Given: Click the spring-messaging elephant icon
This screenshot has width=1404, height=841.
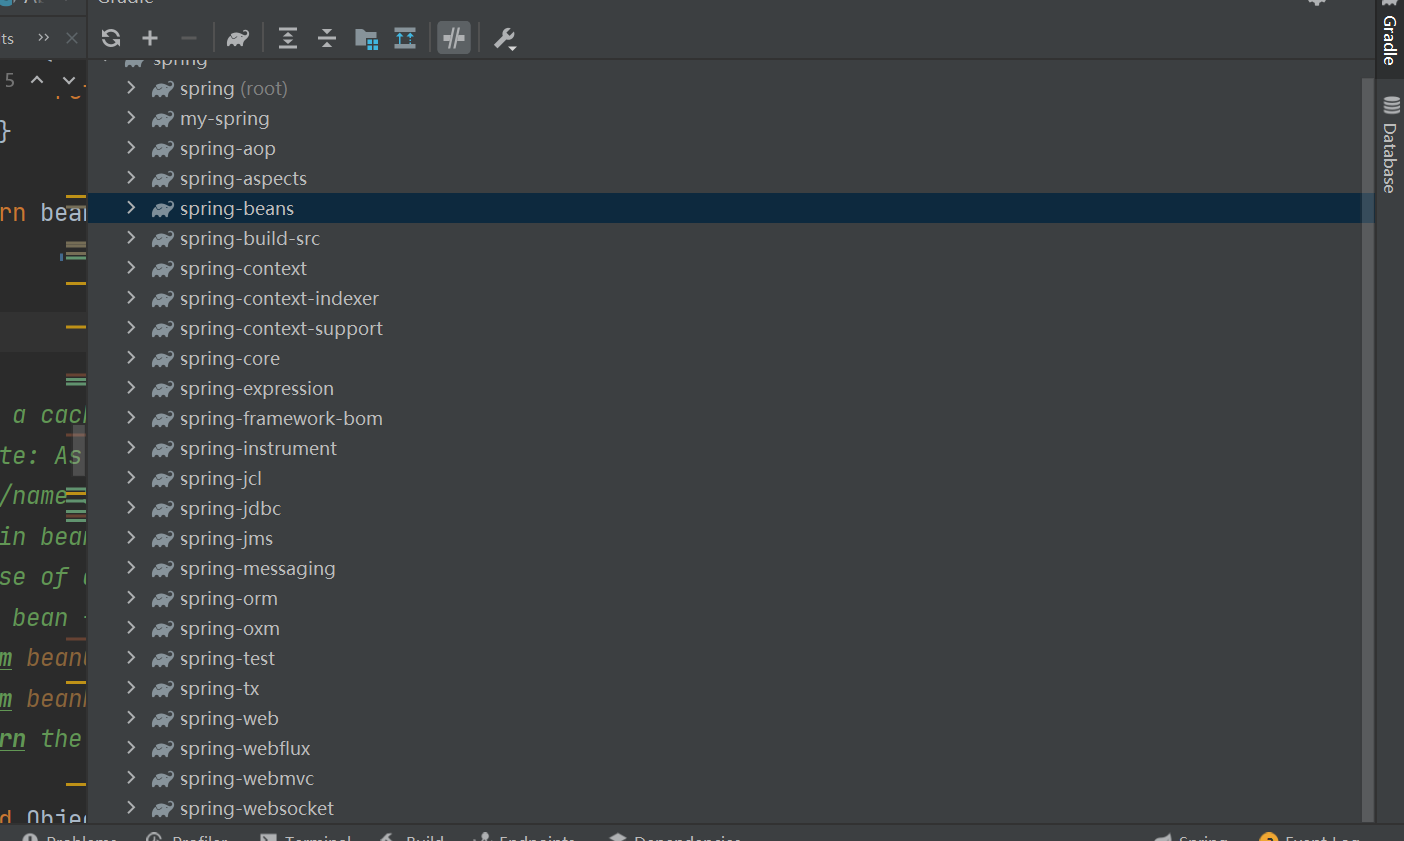Looking at the screenshot, I should click(x=162, y=569).
